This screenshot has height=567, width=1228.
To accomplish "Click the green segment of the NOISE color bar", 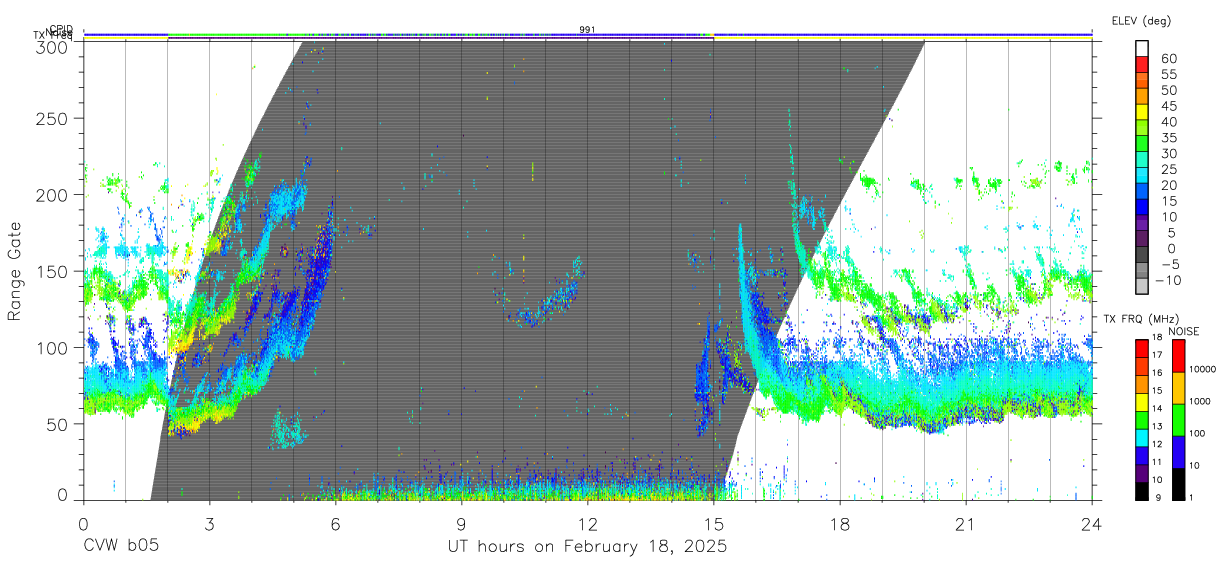I will [x=1177, y=419].
